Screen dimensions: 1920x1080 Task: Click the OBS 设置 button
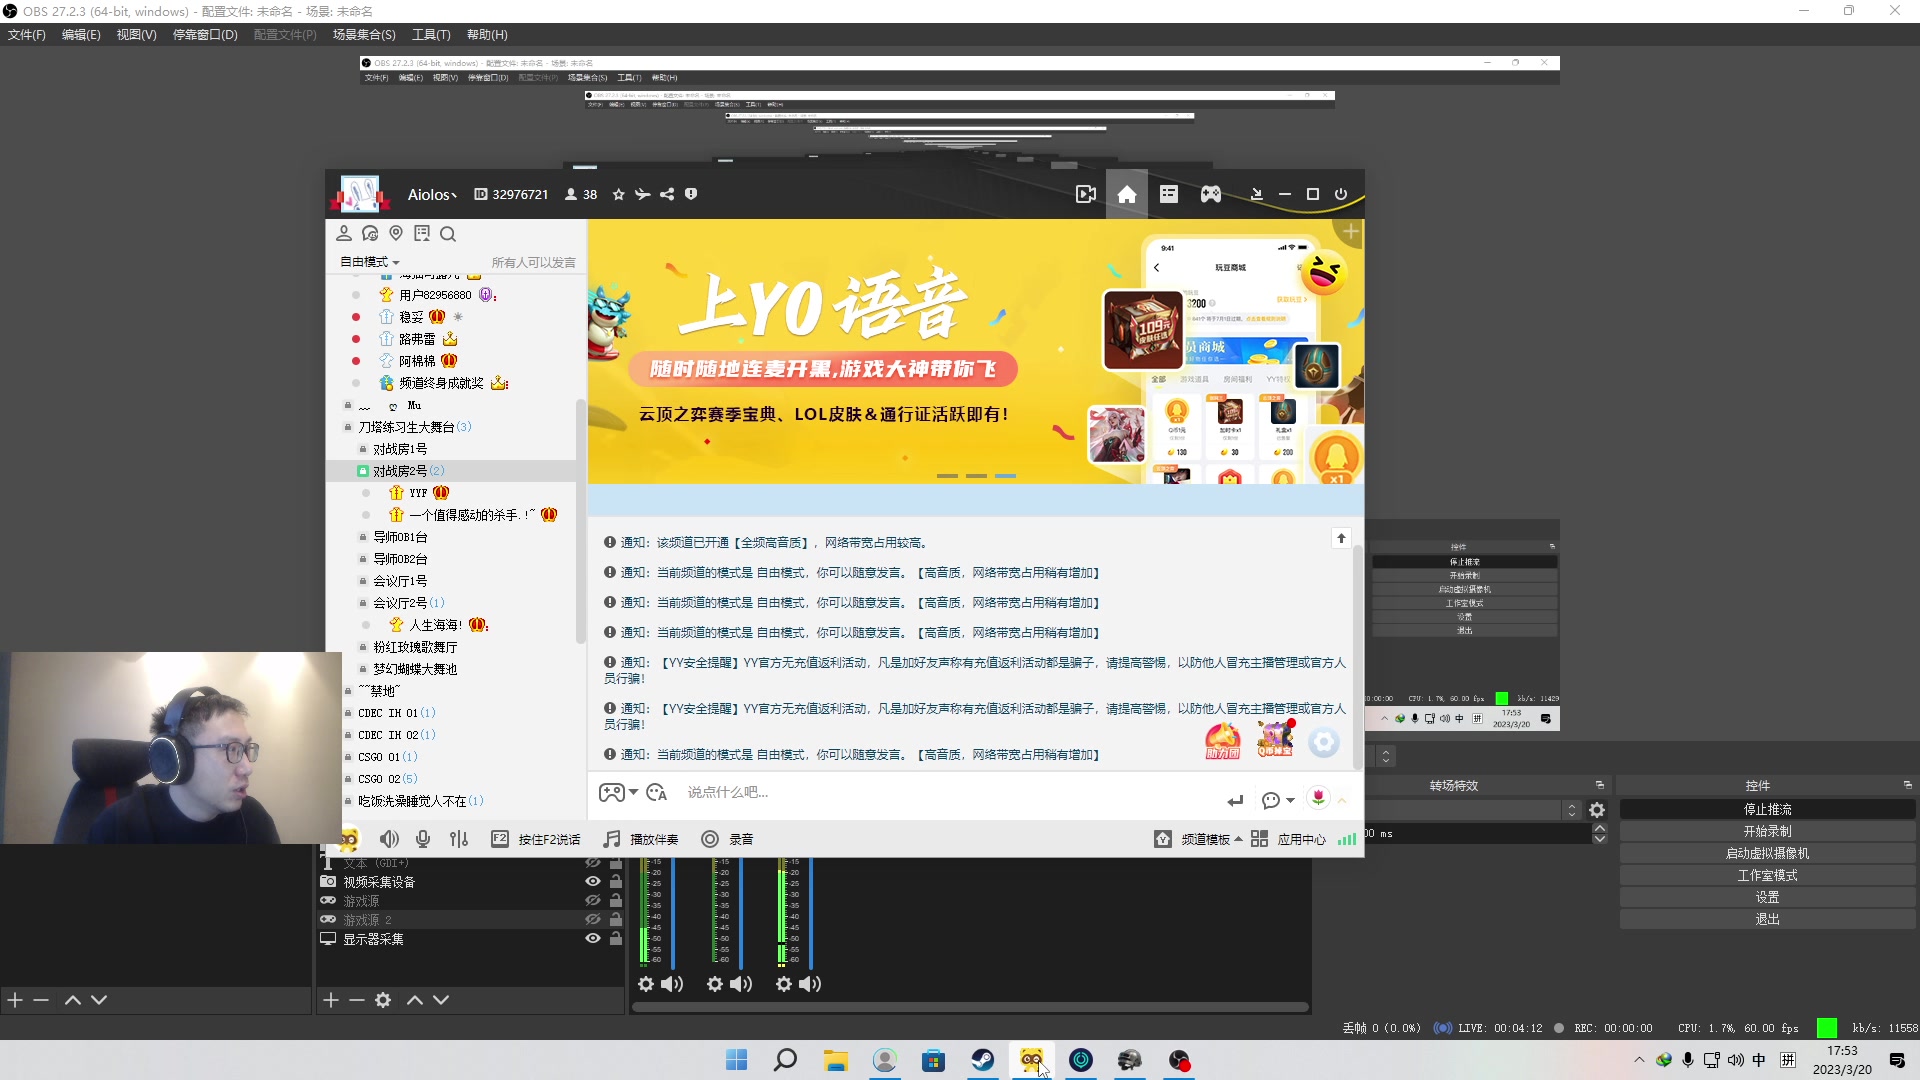pyautogui.click(x=1767, y=898)
